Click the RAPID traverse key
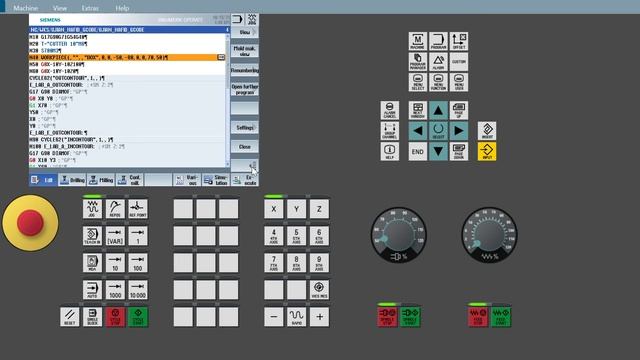Viewport: 640px width, 360px height. tap(296, 317)
